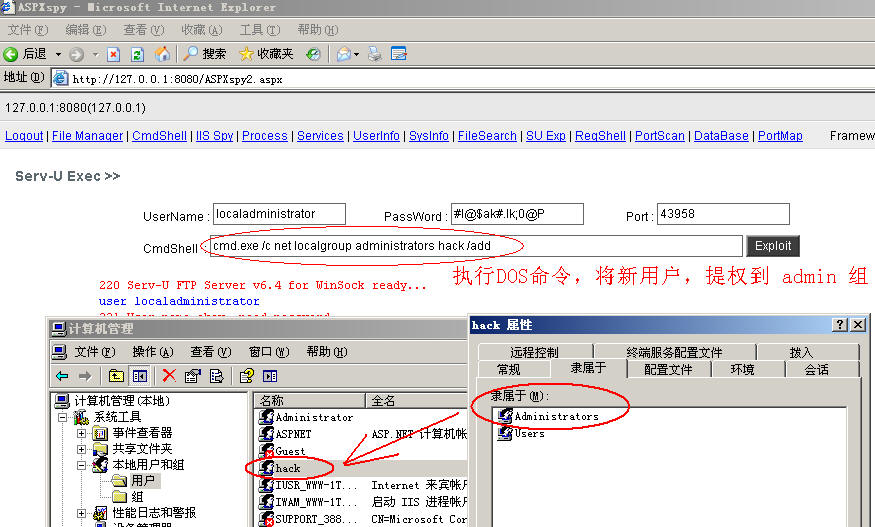
Task: Open the RegShell link
Action: point(600,136)
